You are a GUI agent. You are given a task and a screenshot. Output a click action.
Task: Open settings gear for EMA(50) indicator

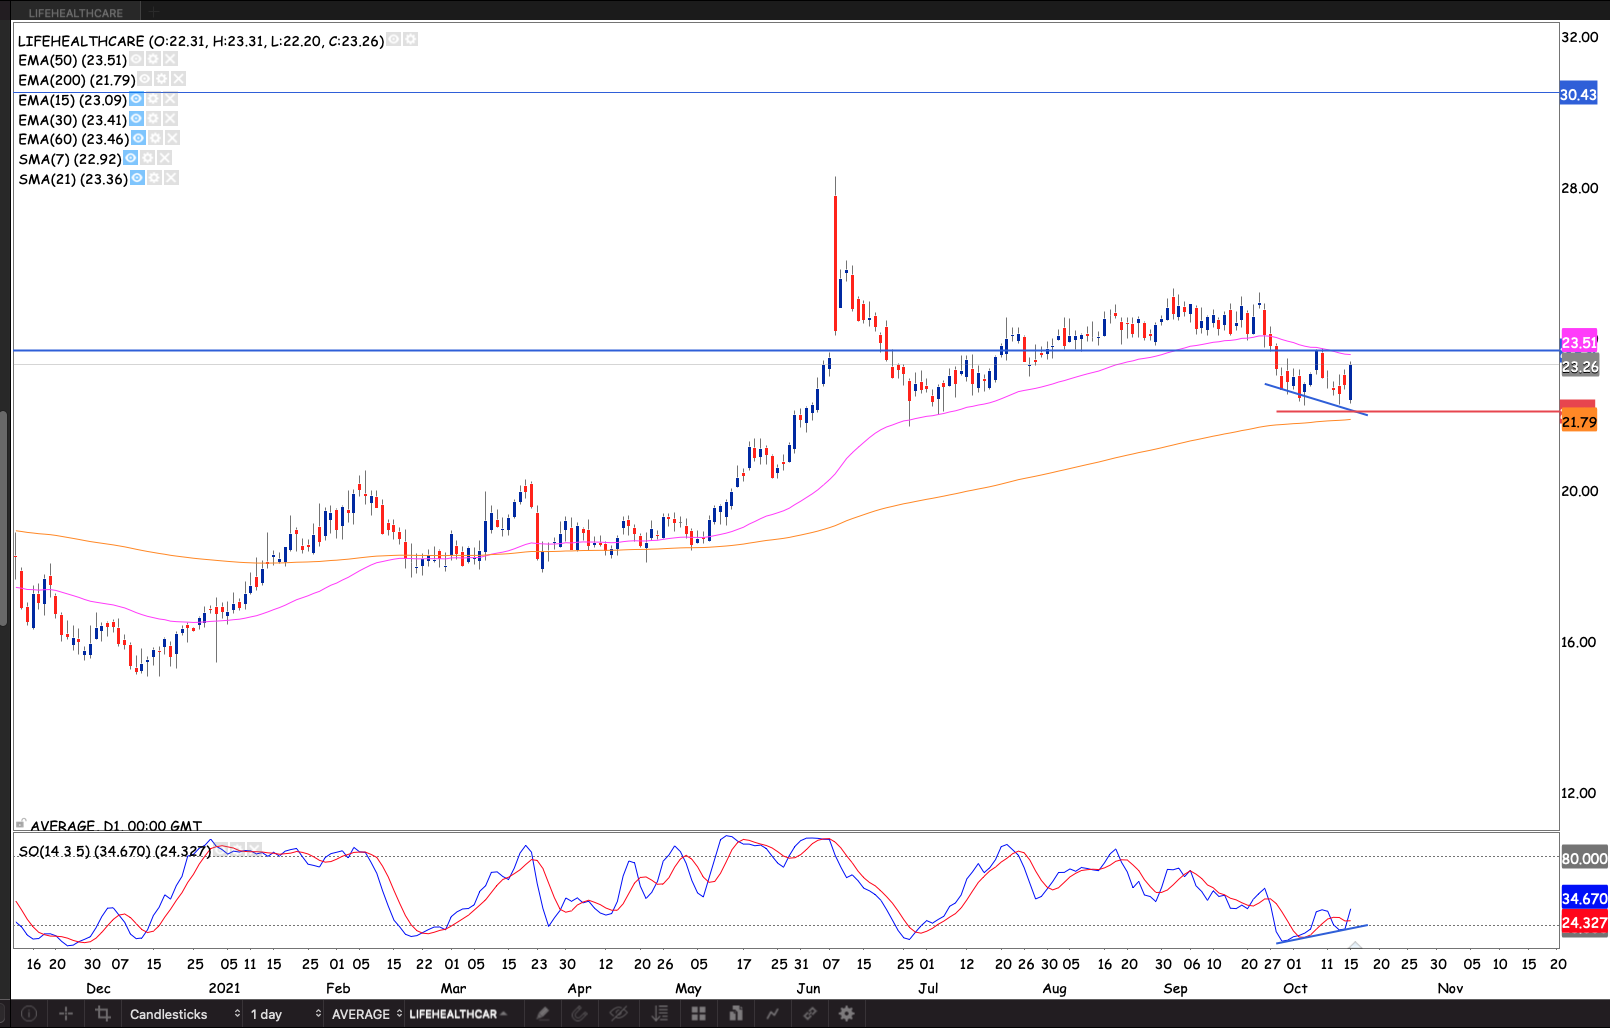pos(153,59)
